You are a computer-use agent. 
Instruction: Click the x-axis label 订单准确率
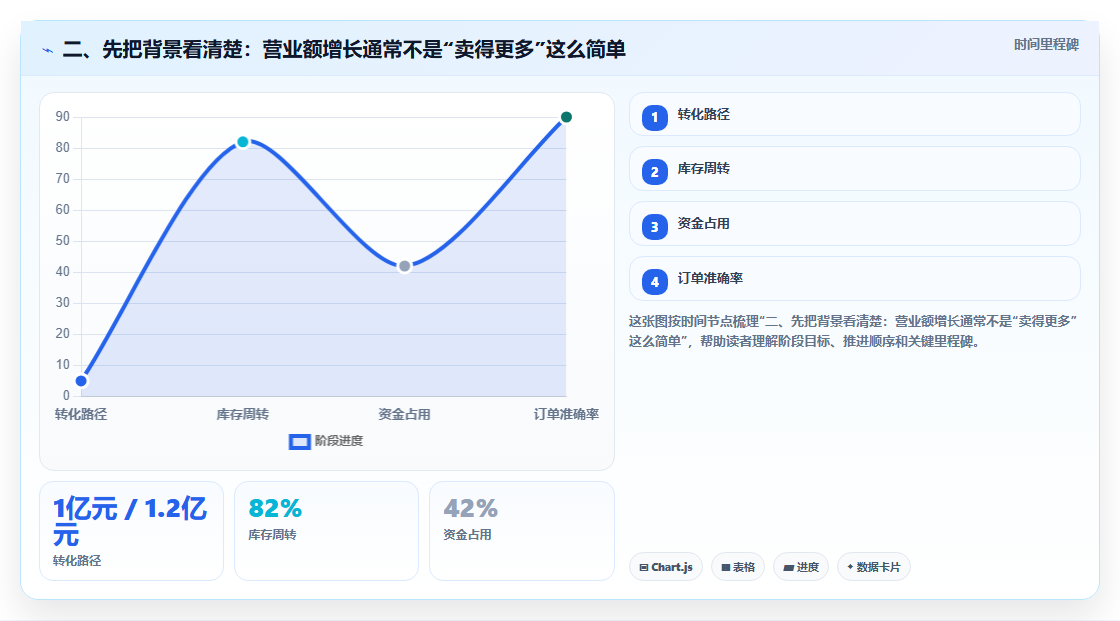(x=566, y=414)
